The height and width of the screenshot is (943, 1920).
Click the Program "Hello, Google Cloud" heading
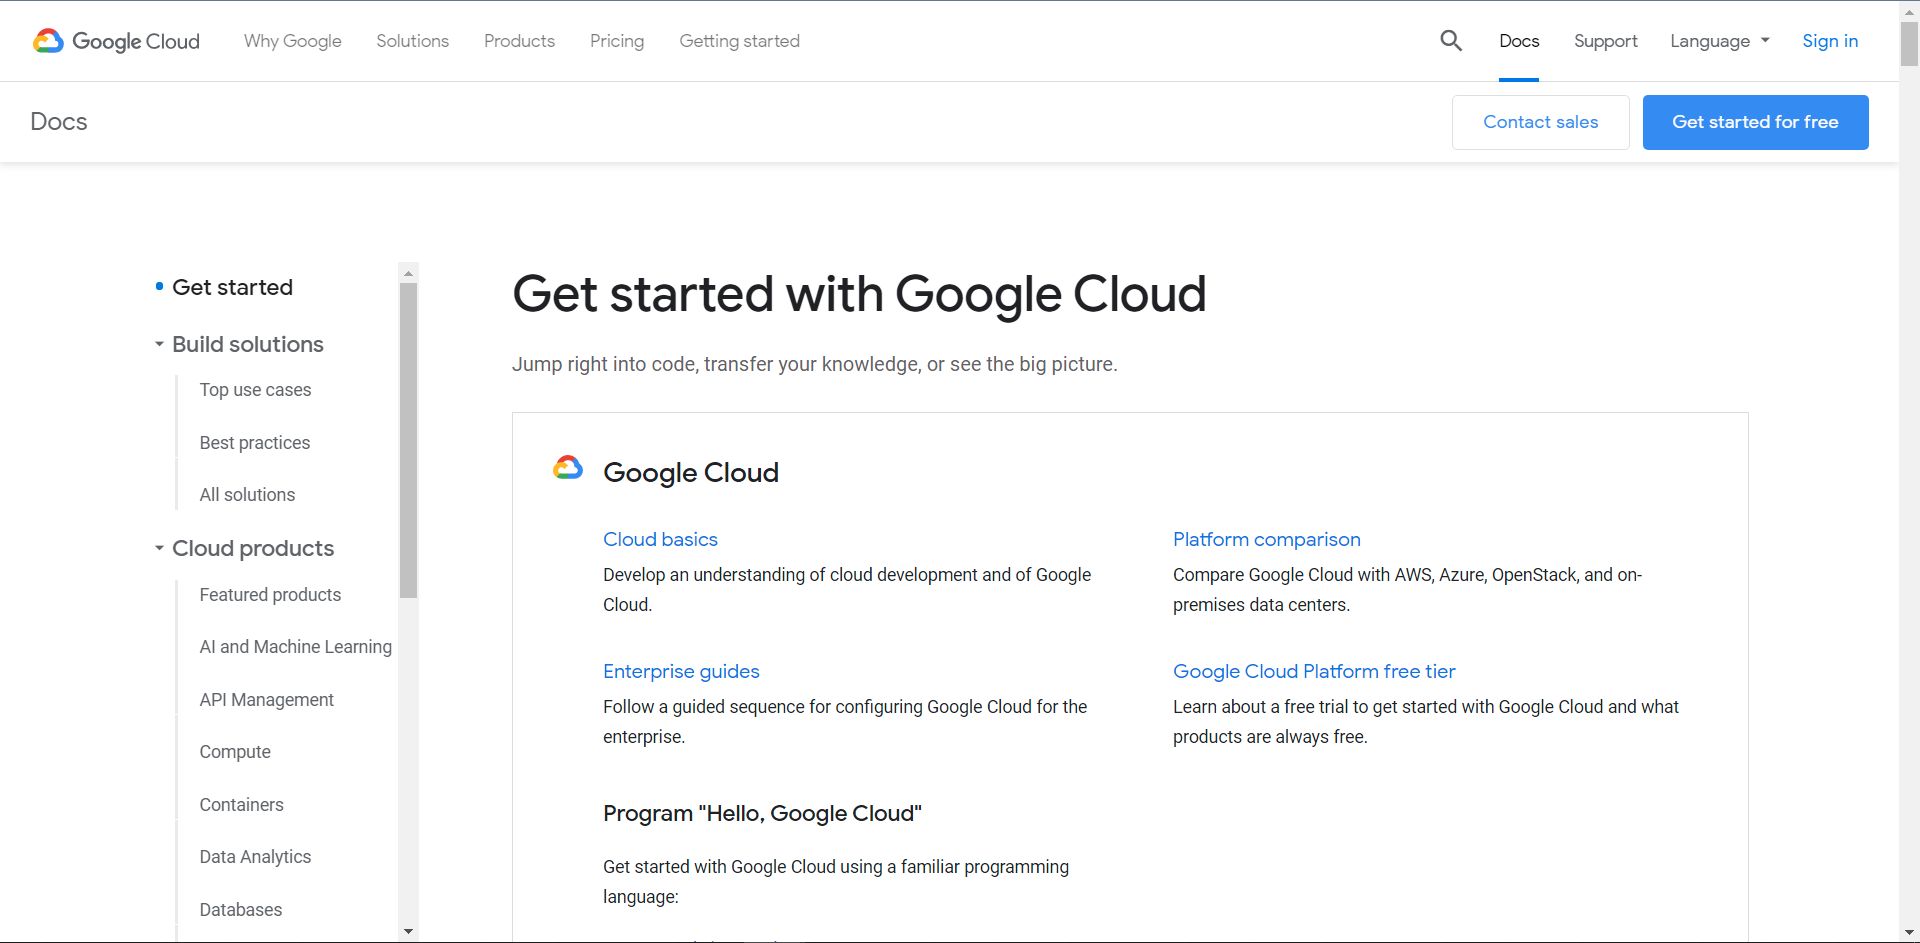pyautogui.click(x=762, y=813)
